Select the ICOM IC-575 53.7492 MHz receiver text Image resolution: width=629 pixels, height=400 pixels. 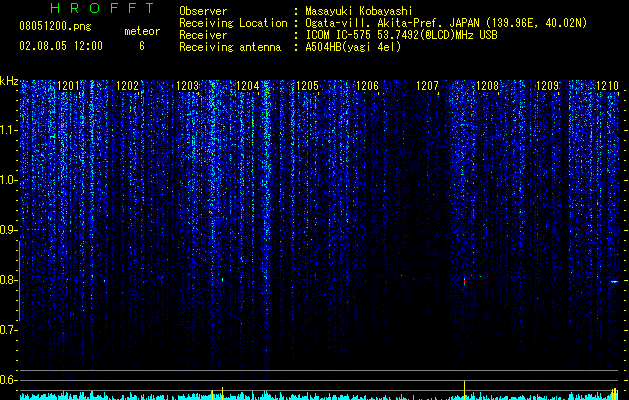coord(401,35)
